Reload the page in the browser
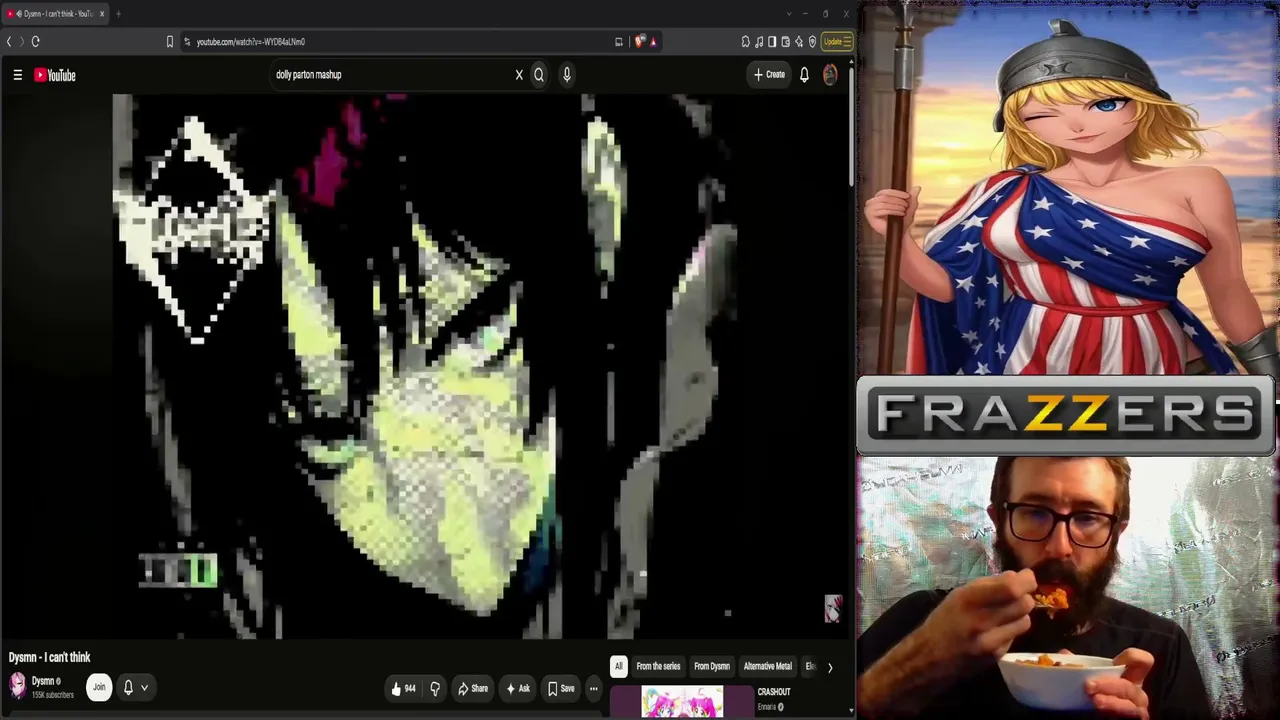 (35, 41)
